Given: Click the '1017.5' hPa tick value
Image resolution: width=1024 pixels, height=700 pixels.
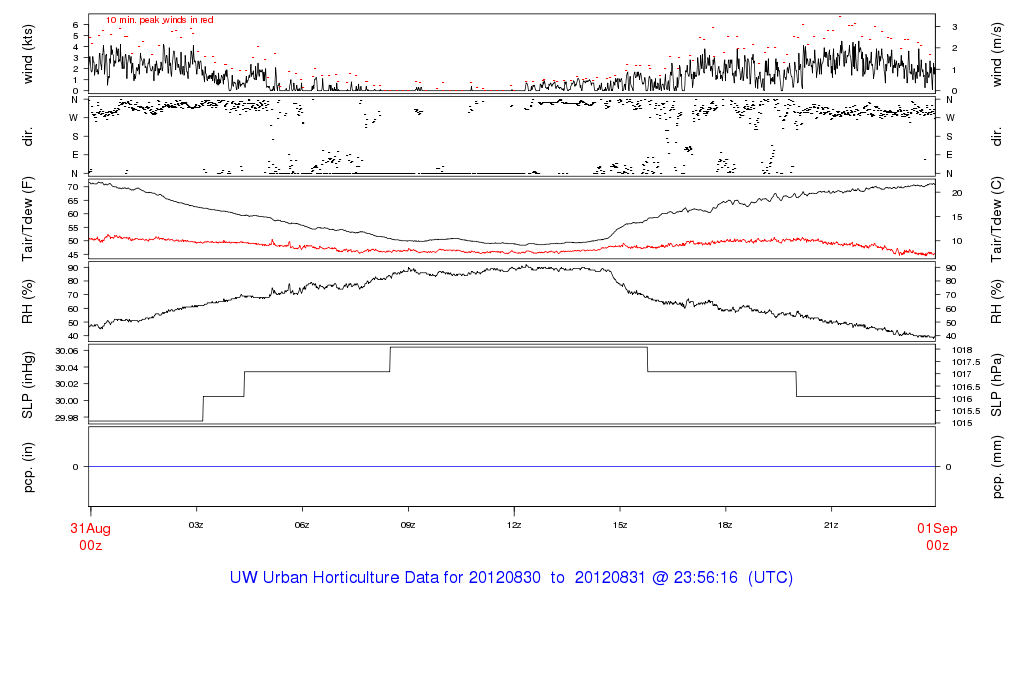Looking at the screenshot, I should click(x=966, y=362).
